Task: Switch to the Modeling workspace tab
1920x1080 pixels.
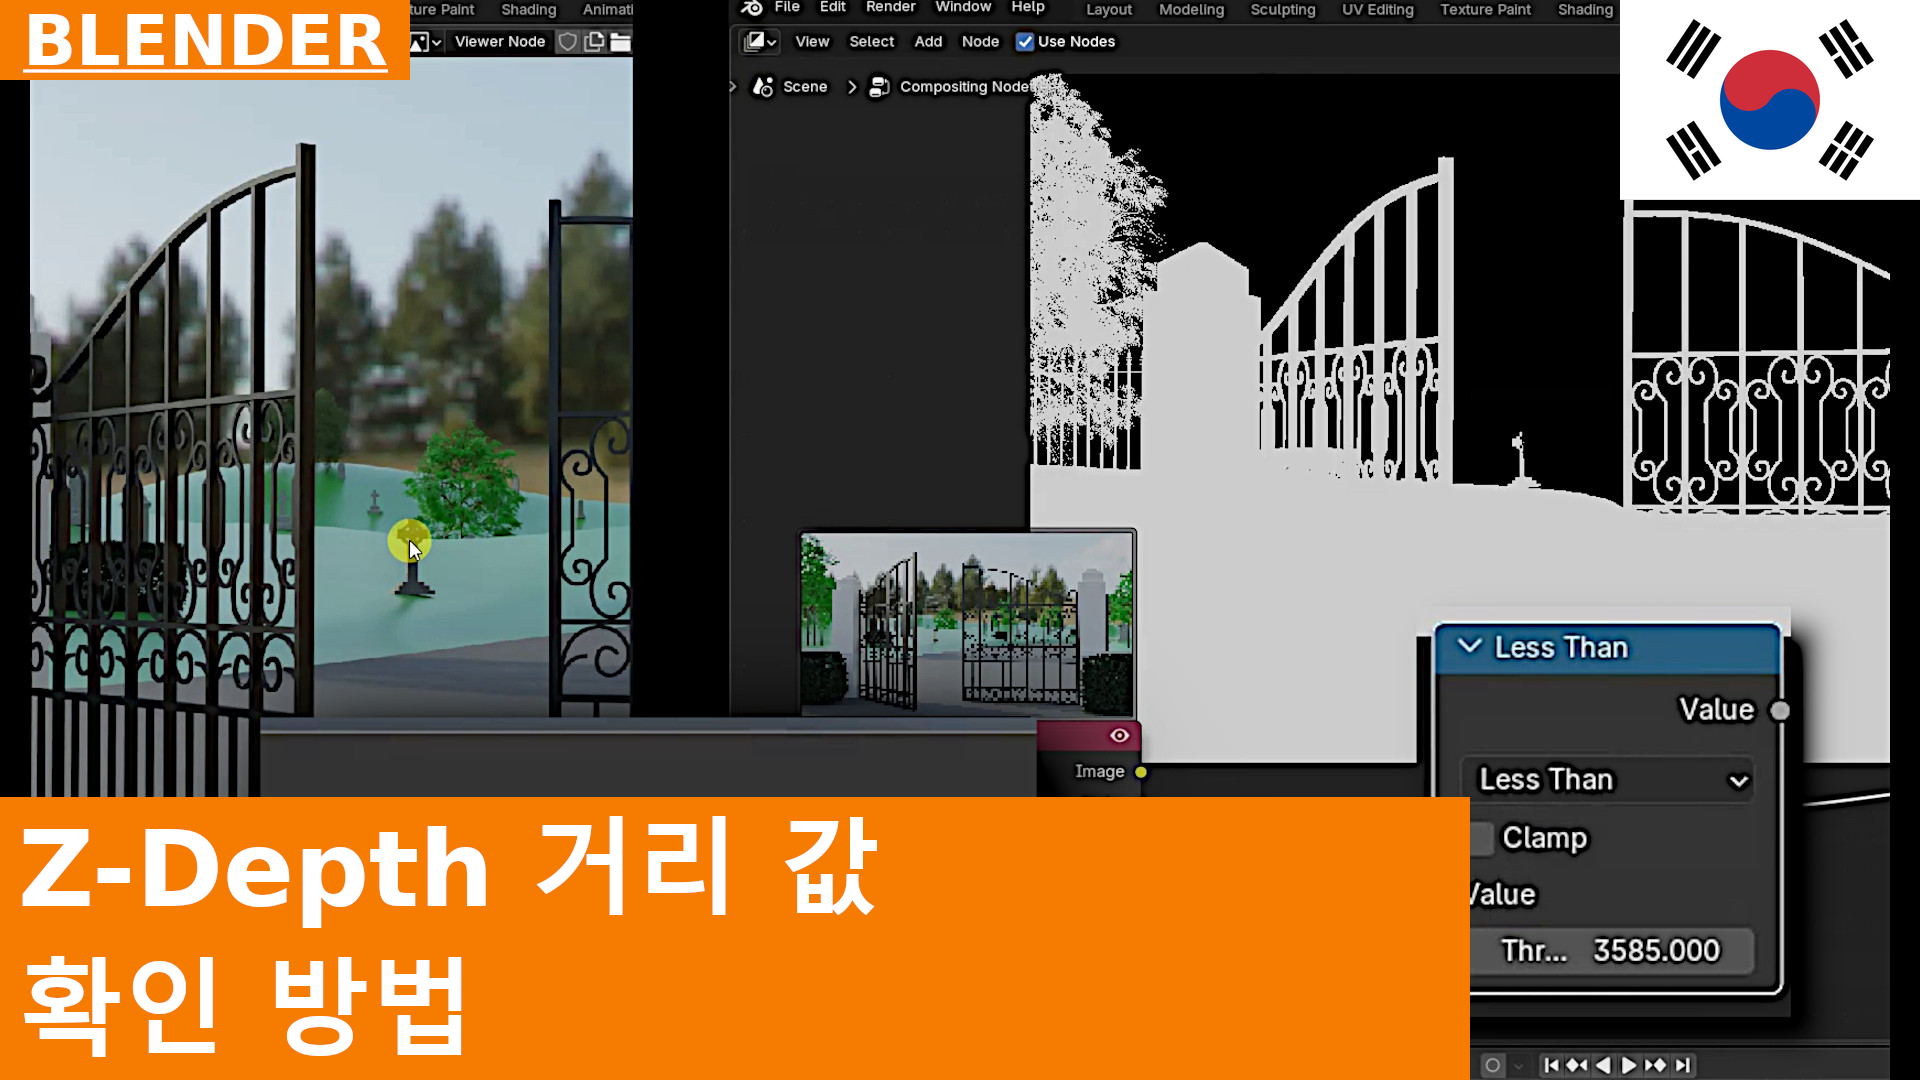Action: pyautogui.click(x=1191, y=10)
